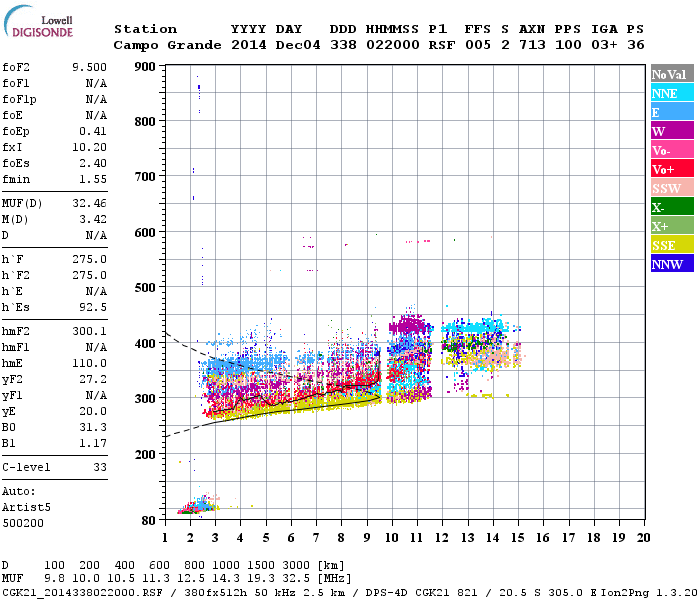
Task: Click the MUF 9.8 table value
Action: [54, 579]
